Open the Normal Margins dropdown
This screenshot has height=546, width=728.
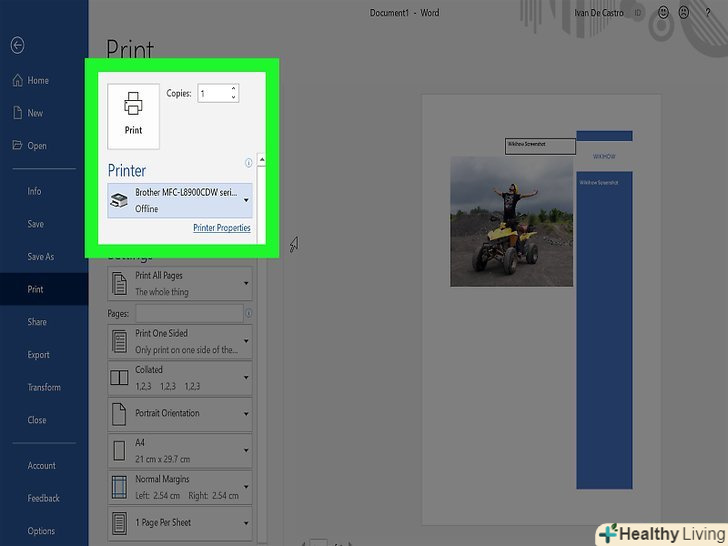coord(246,487)
